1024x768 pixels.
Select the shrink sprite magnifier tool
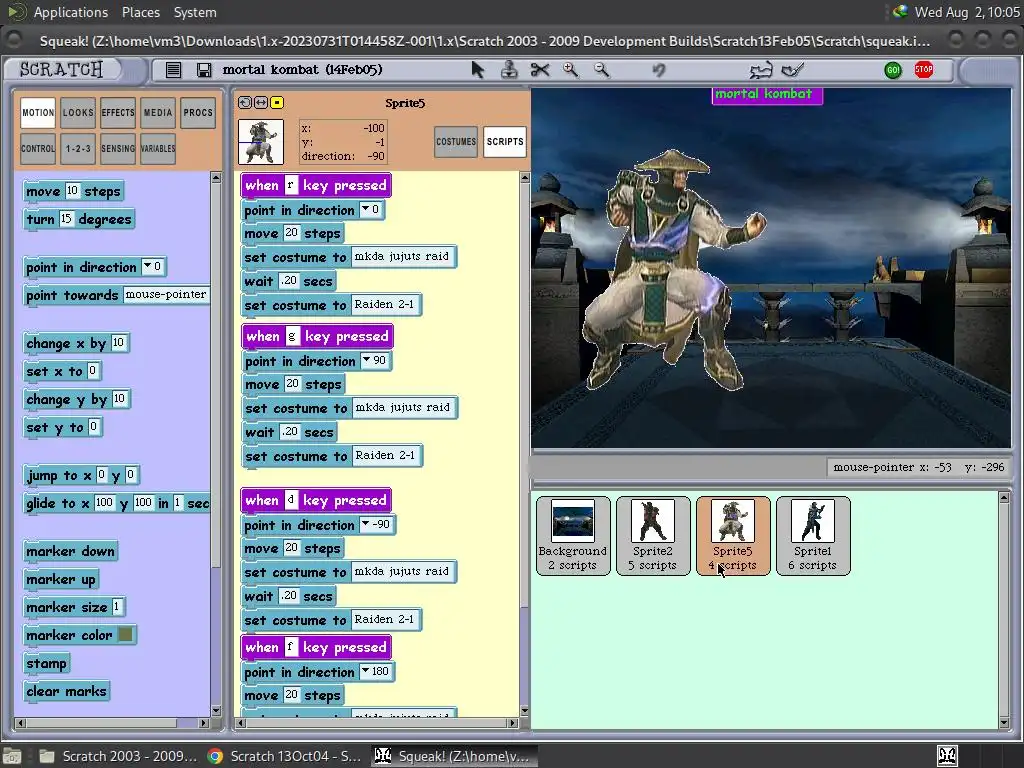click(601, 69)
